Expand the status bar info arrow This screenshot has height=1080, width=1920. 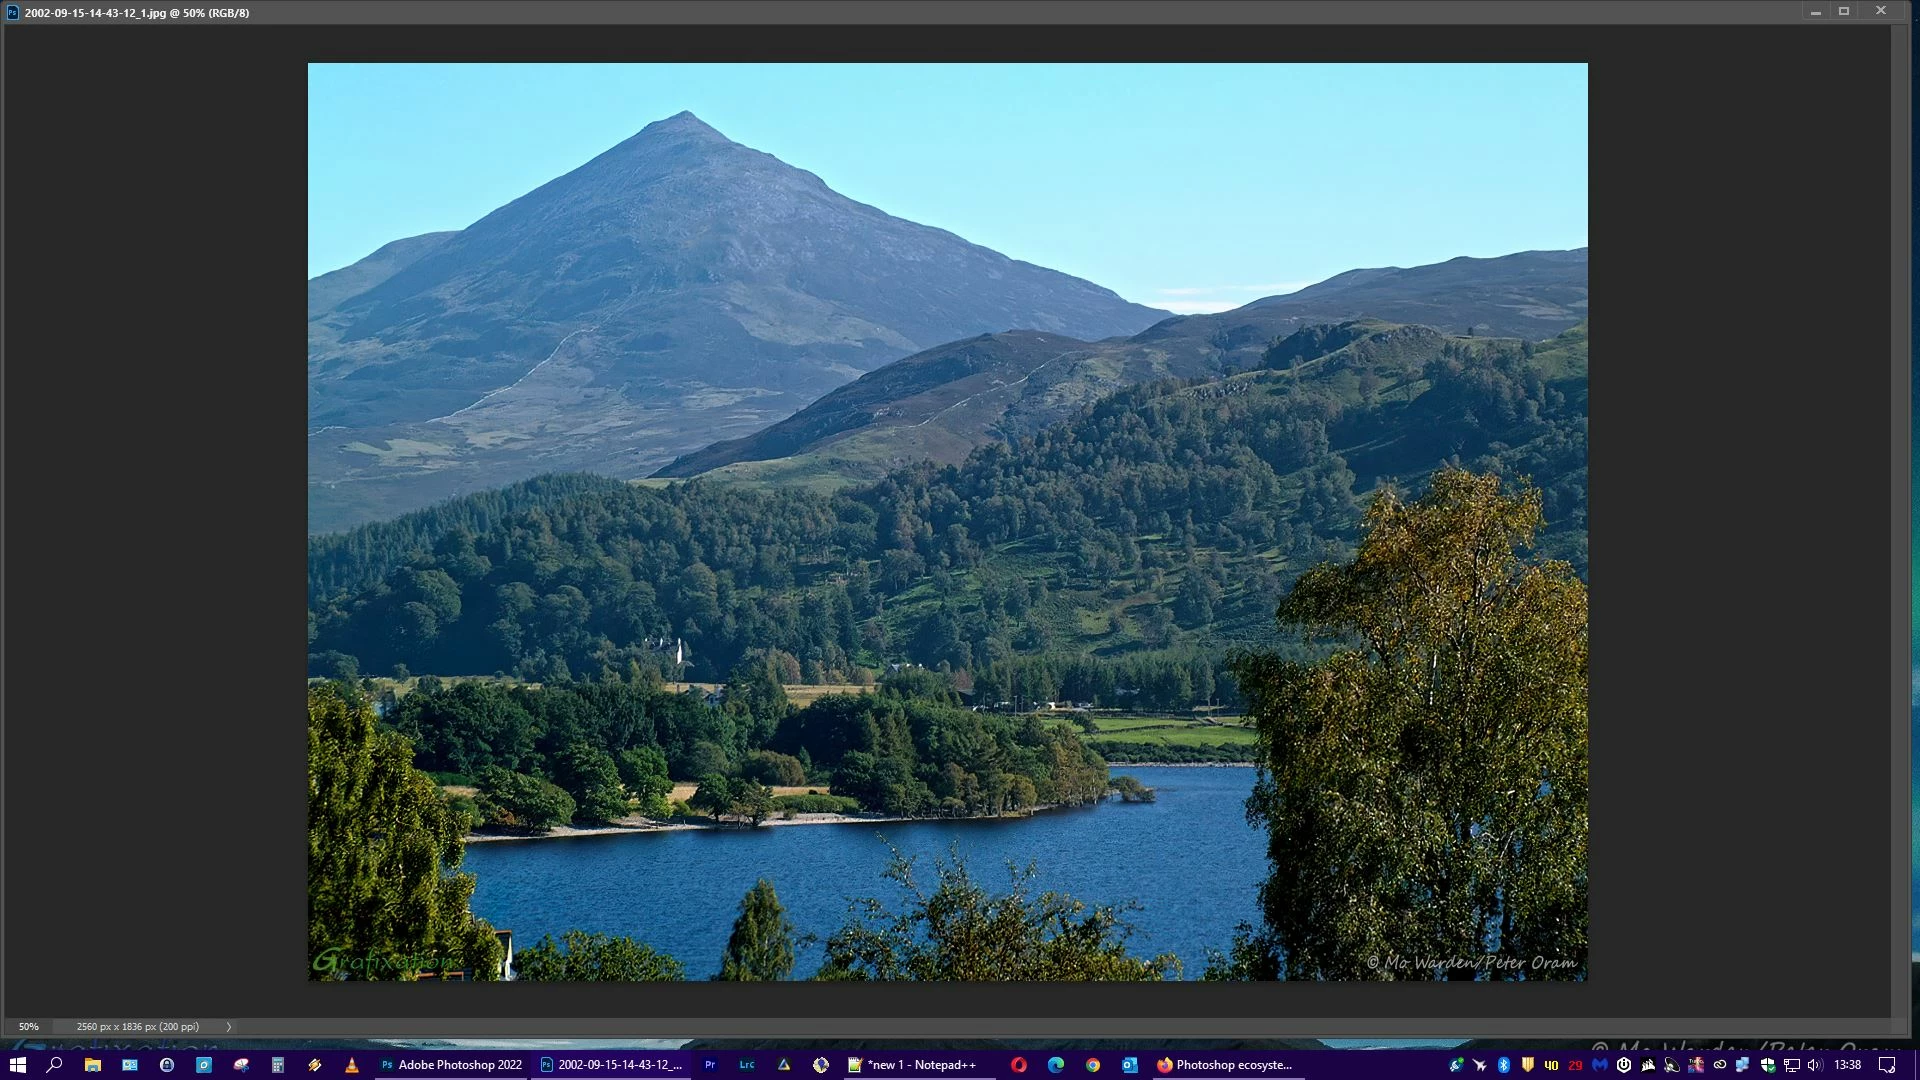[x=228, y=1027]
